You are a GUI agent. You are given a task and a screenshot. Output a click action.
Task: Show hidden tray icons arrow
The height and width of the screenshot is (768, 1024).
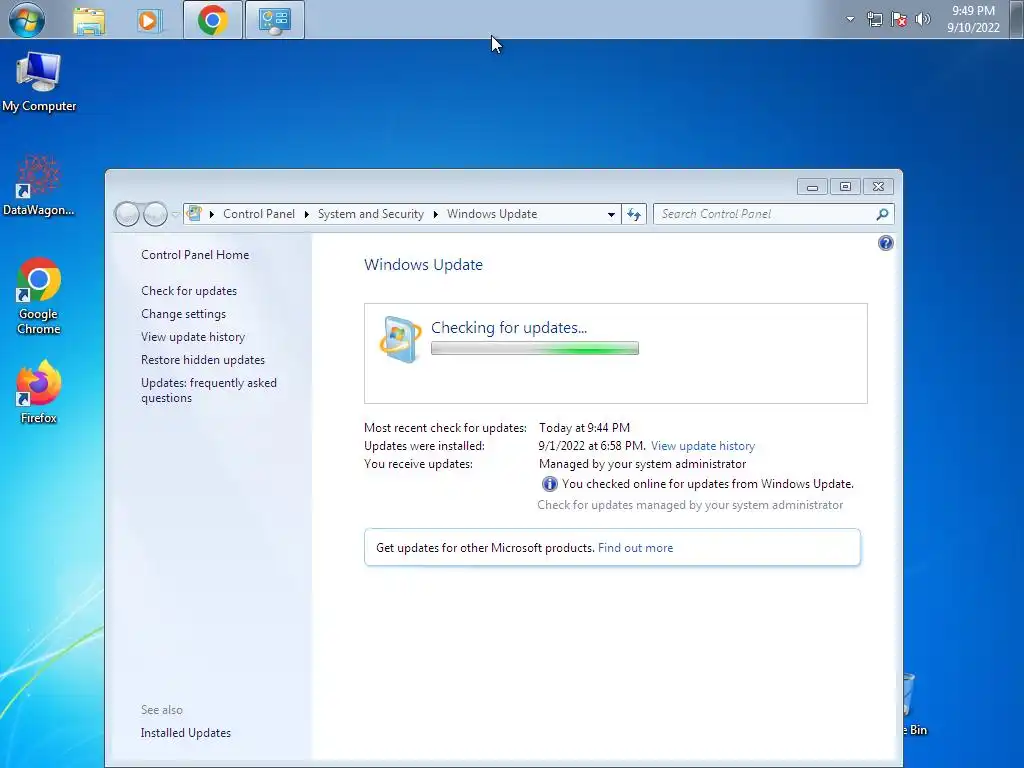coord(850,19)
